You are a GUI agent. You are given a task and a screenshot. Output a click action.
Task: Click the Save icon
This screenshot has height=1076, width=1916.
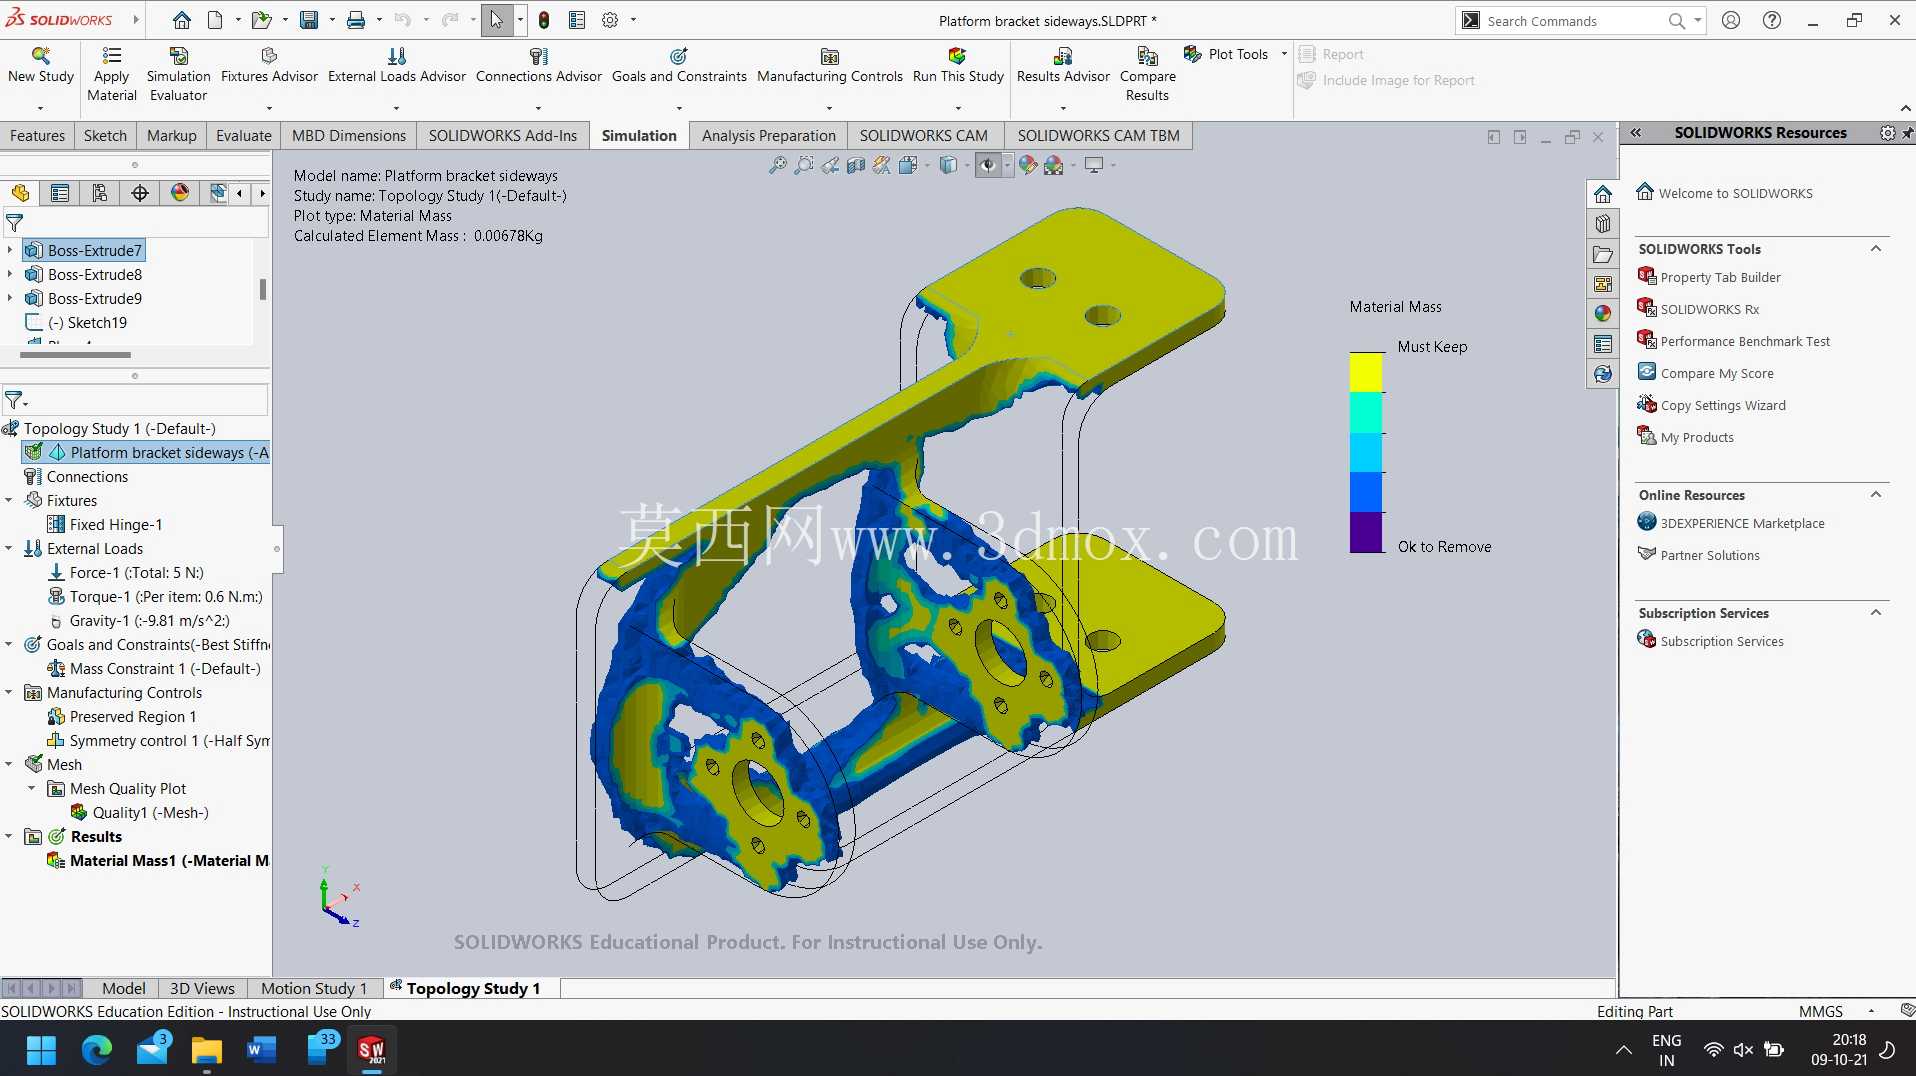point(309,20)
